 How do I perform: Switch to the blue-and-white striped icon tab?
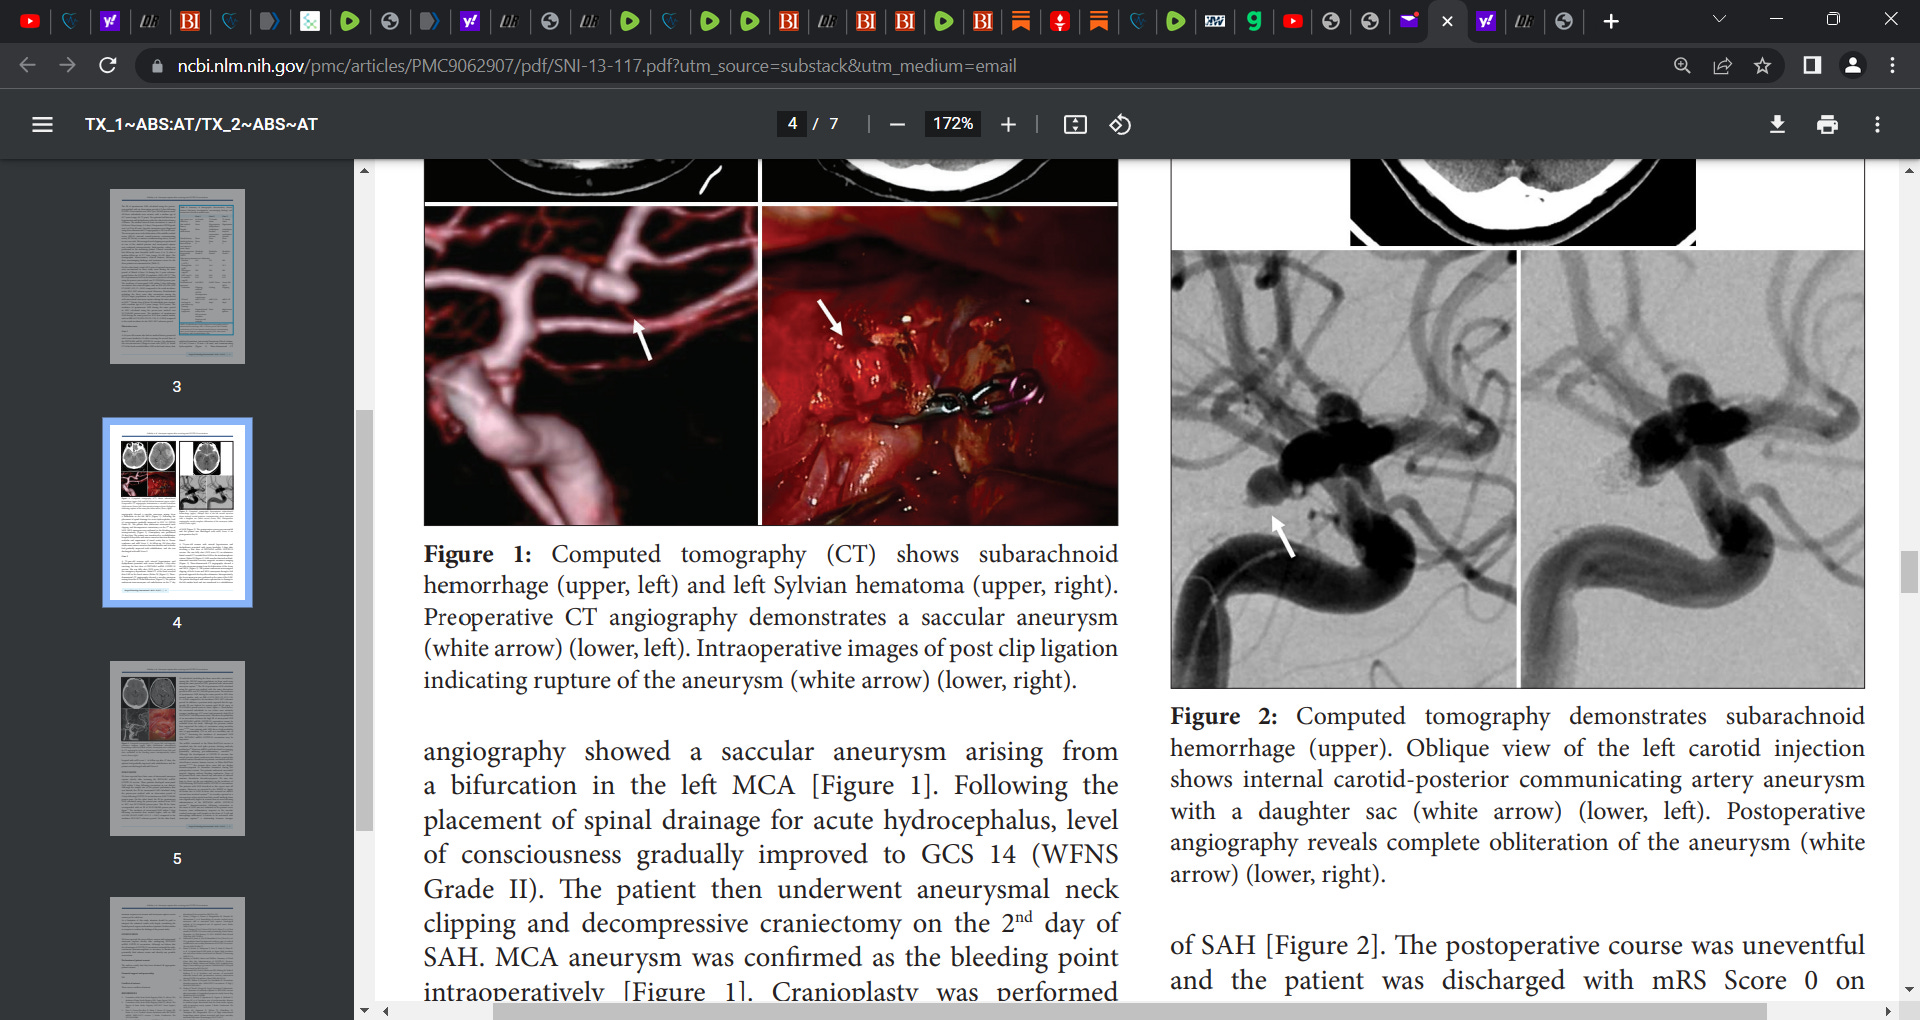click(1215, 21)
